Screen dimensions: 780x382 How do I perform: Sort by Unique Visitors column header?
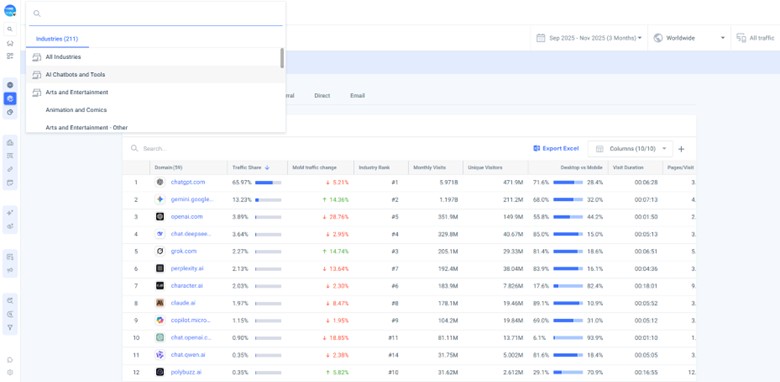coord(485,168)
